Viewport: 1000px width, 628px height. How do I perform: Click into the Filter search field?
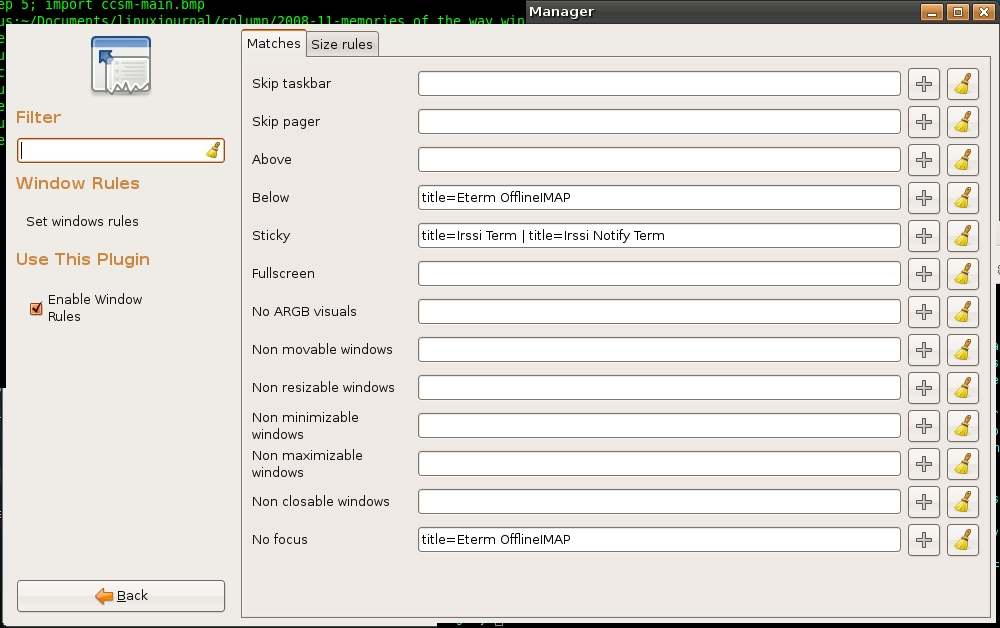coord(110,150)
